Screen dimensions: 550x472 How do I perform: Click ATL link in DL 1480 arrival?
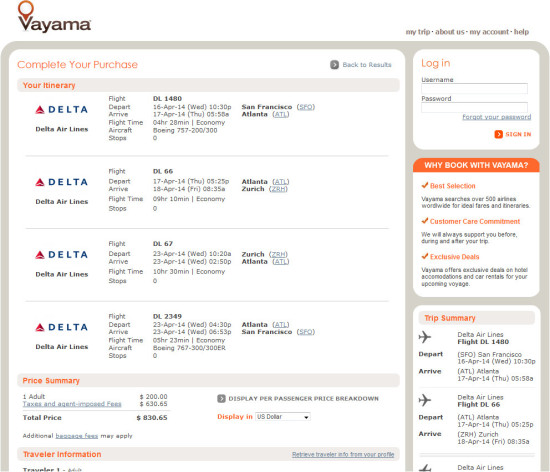pyautogui.click(x=281, y=114)
